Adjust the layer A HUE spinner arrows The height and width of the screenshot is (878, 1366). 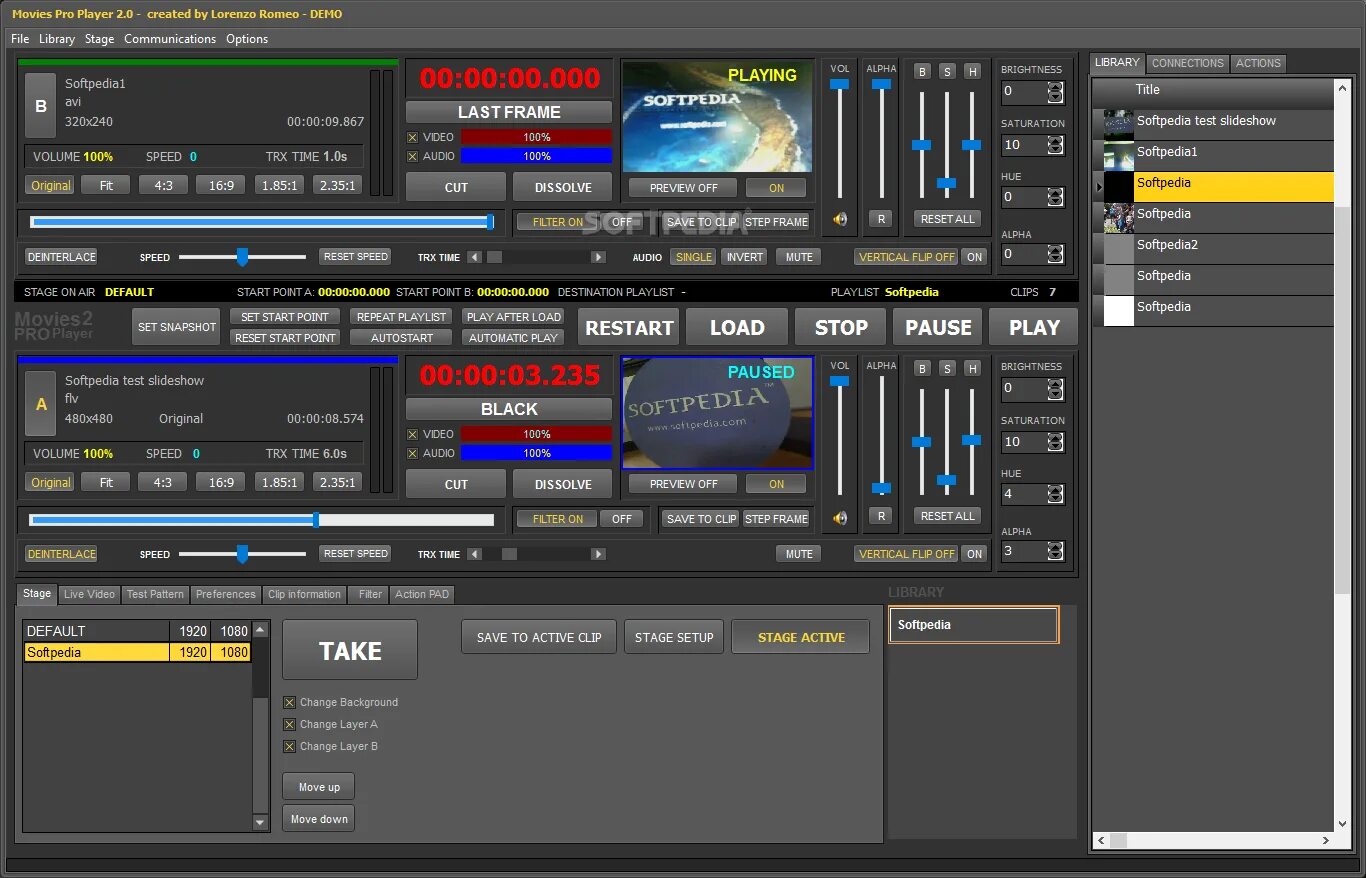pos(1055,494)
